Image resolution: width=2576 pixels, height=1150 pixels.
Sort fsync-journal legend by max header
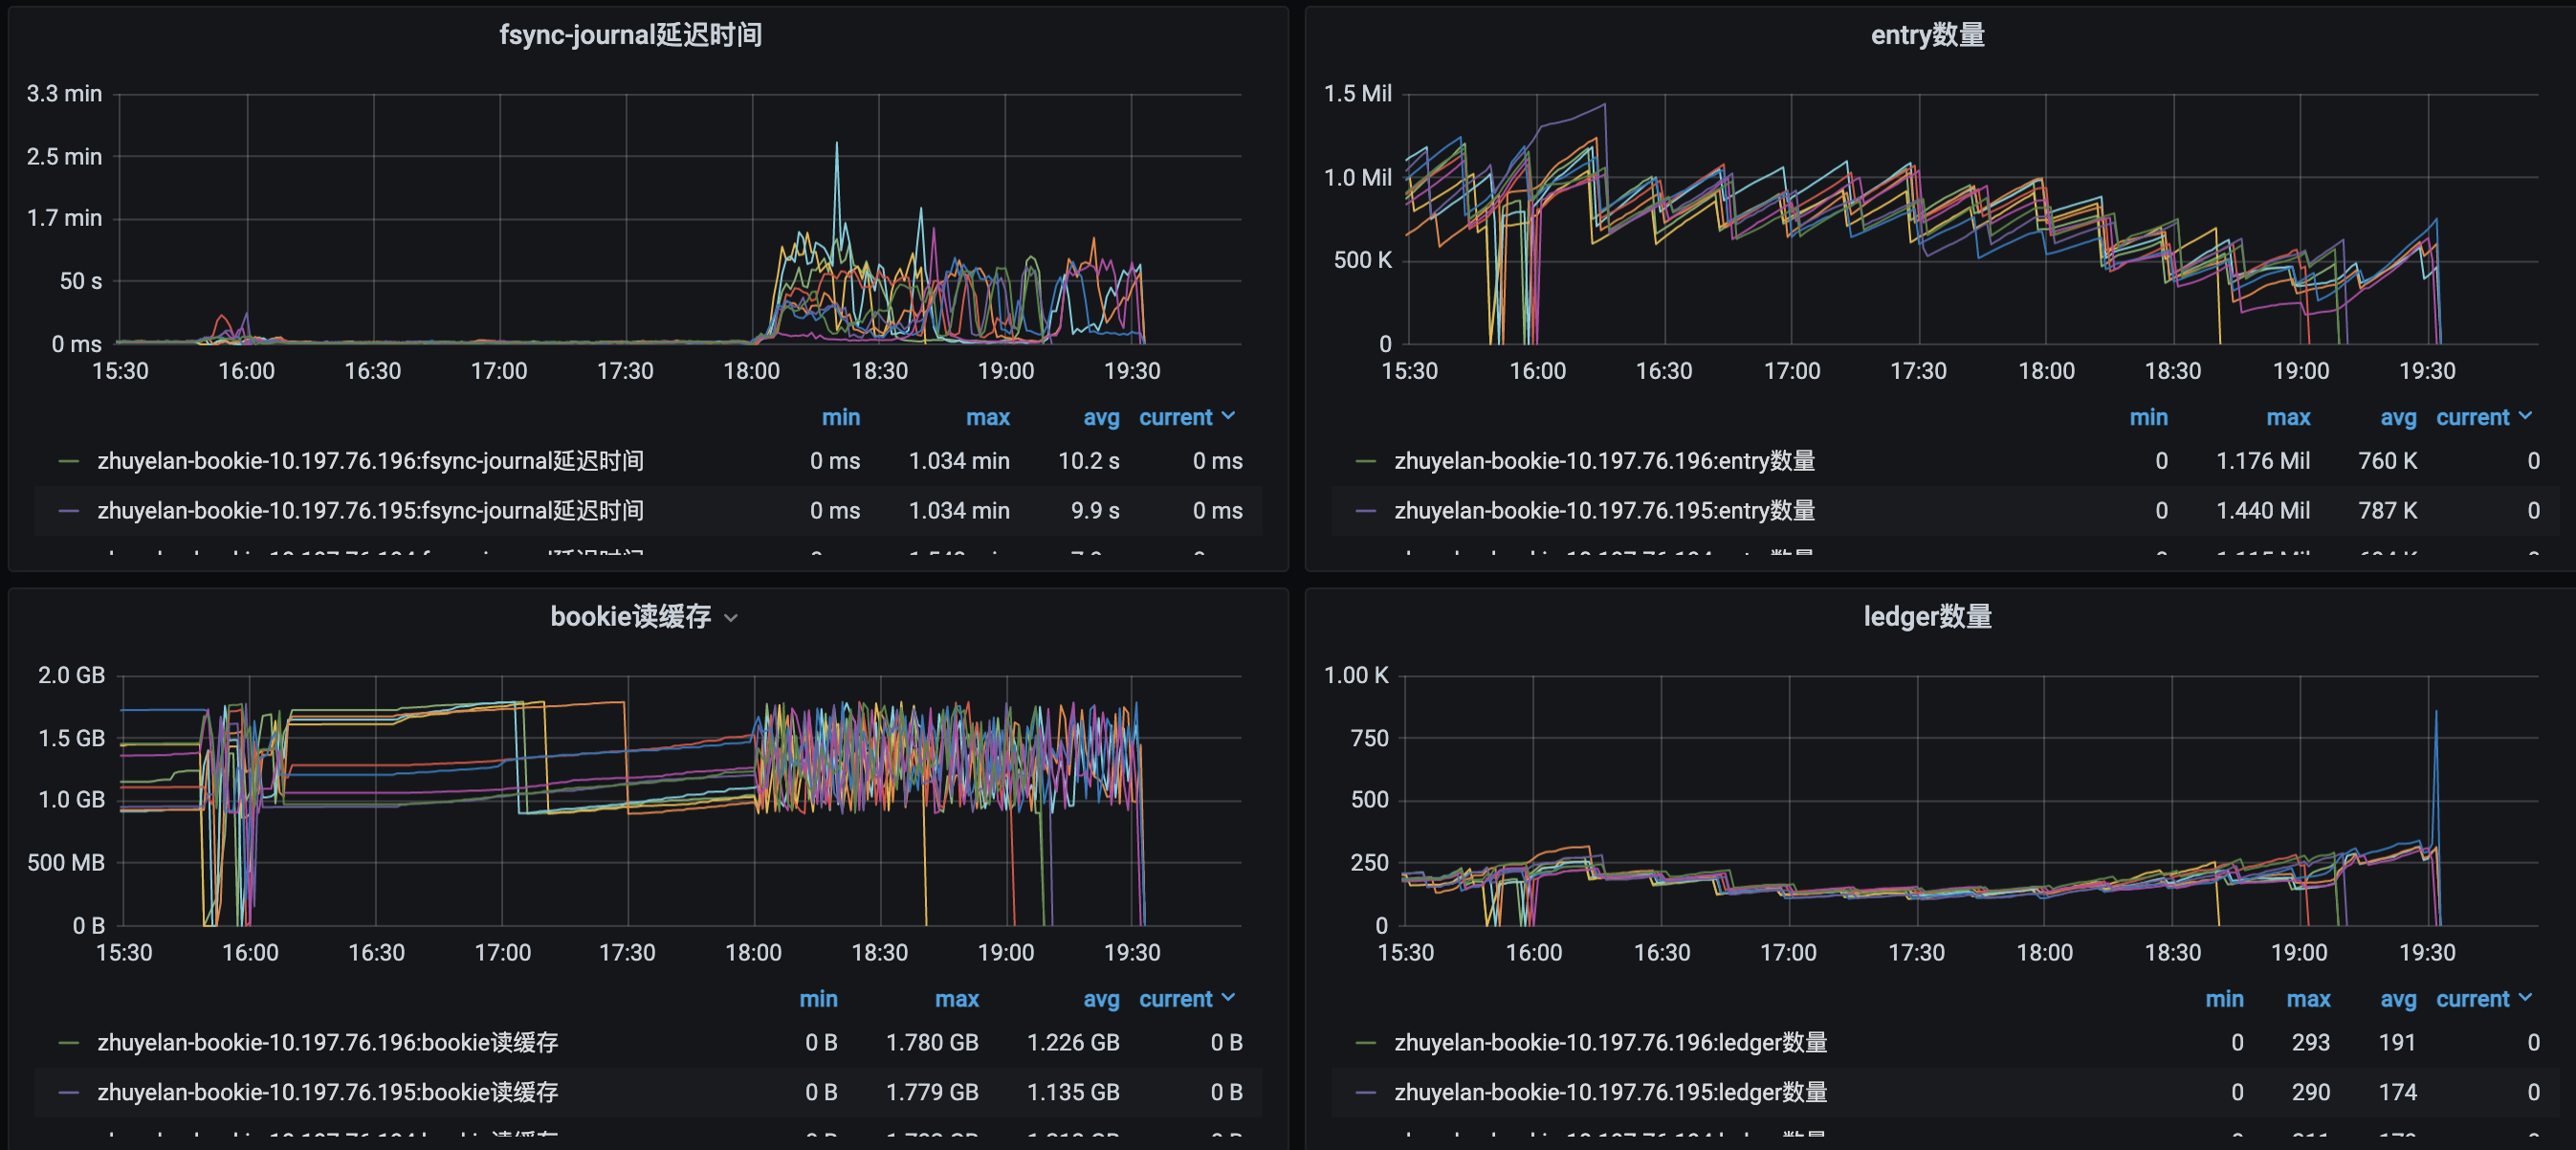987,418
